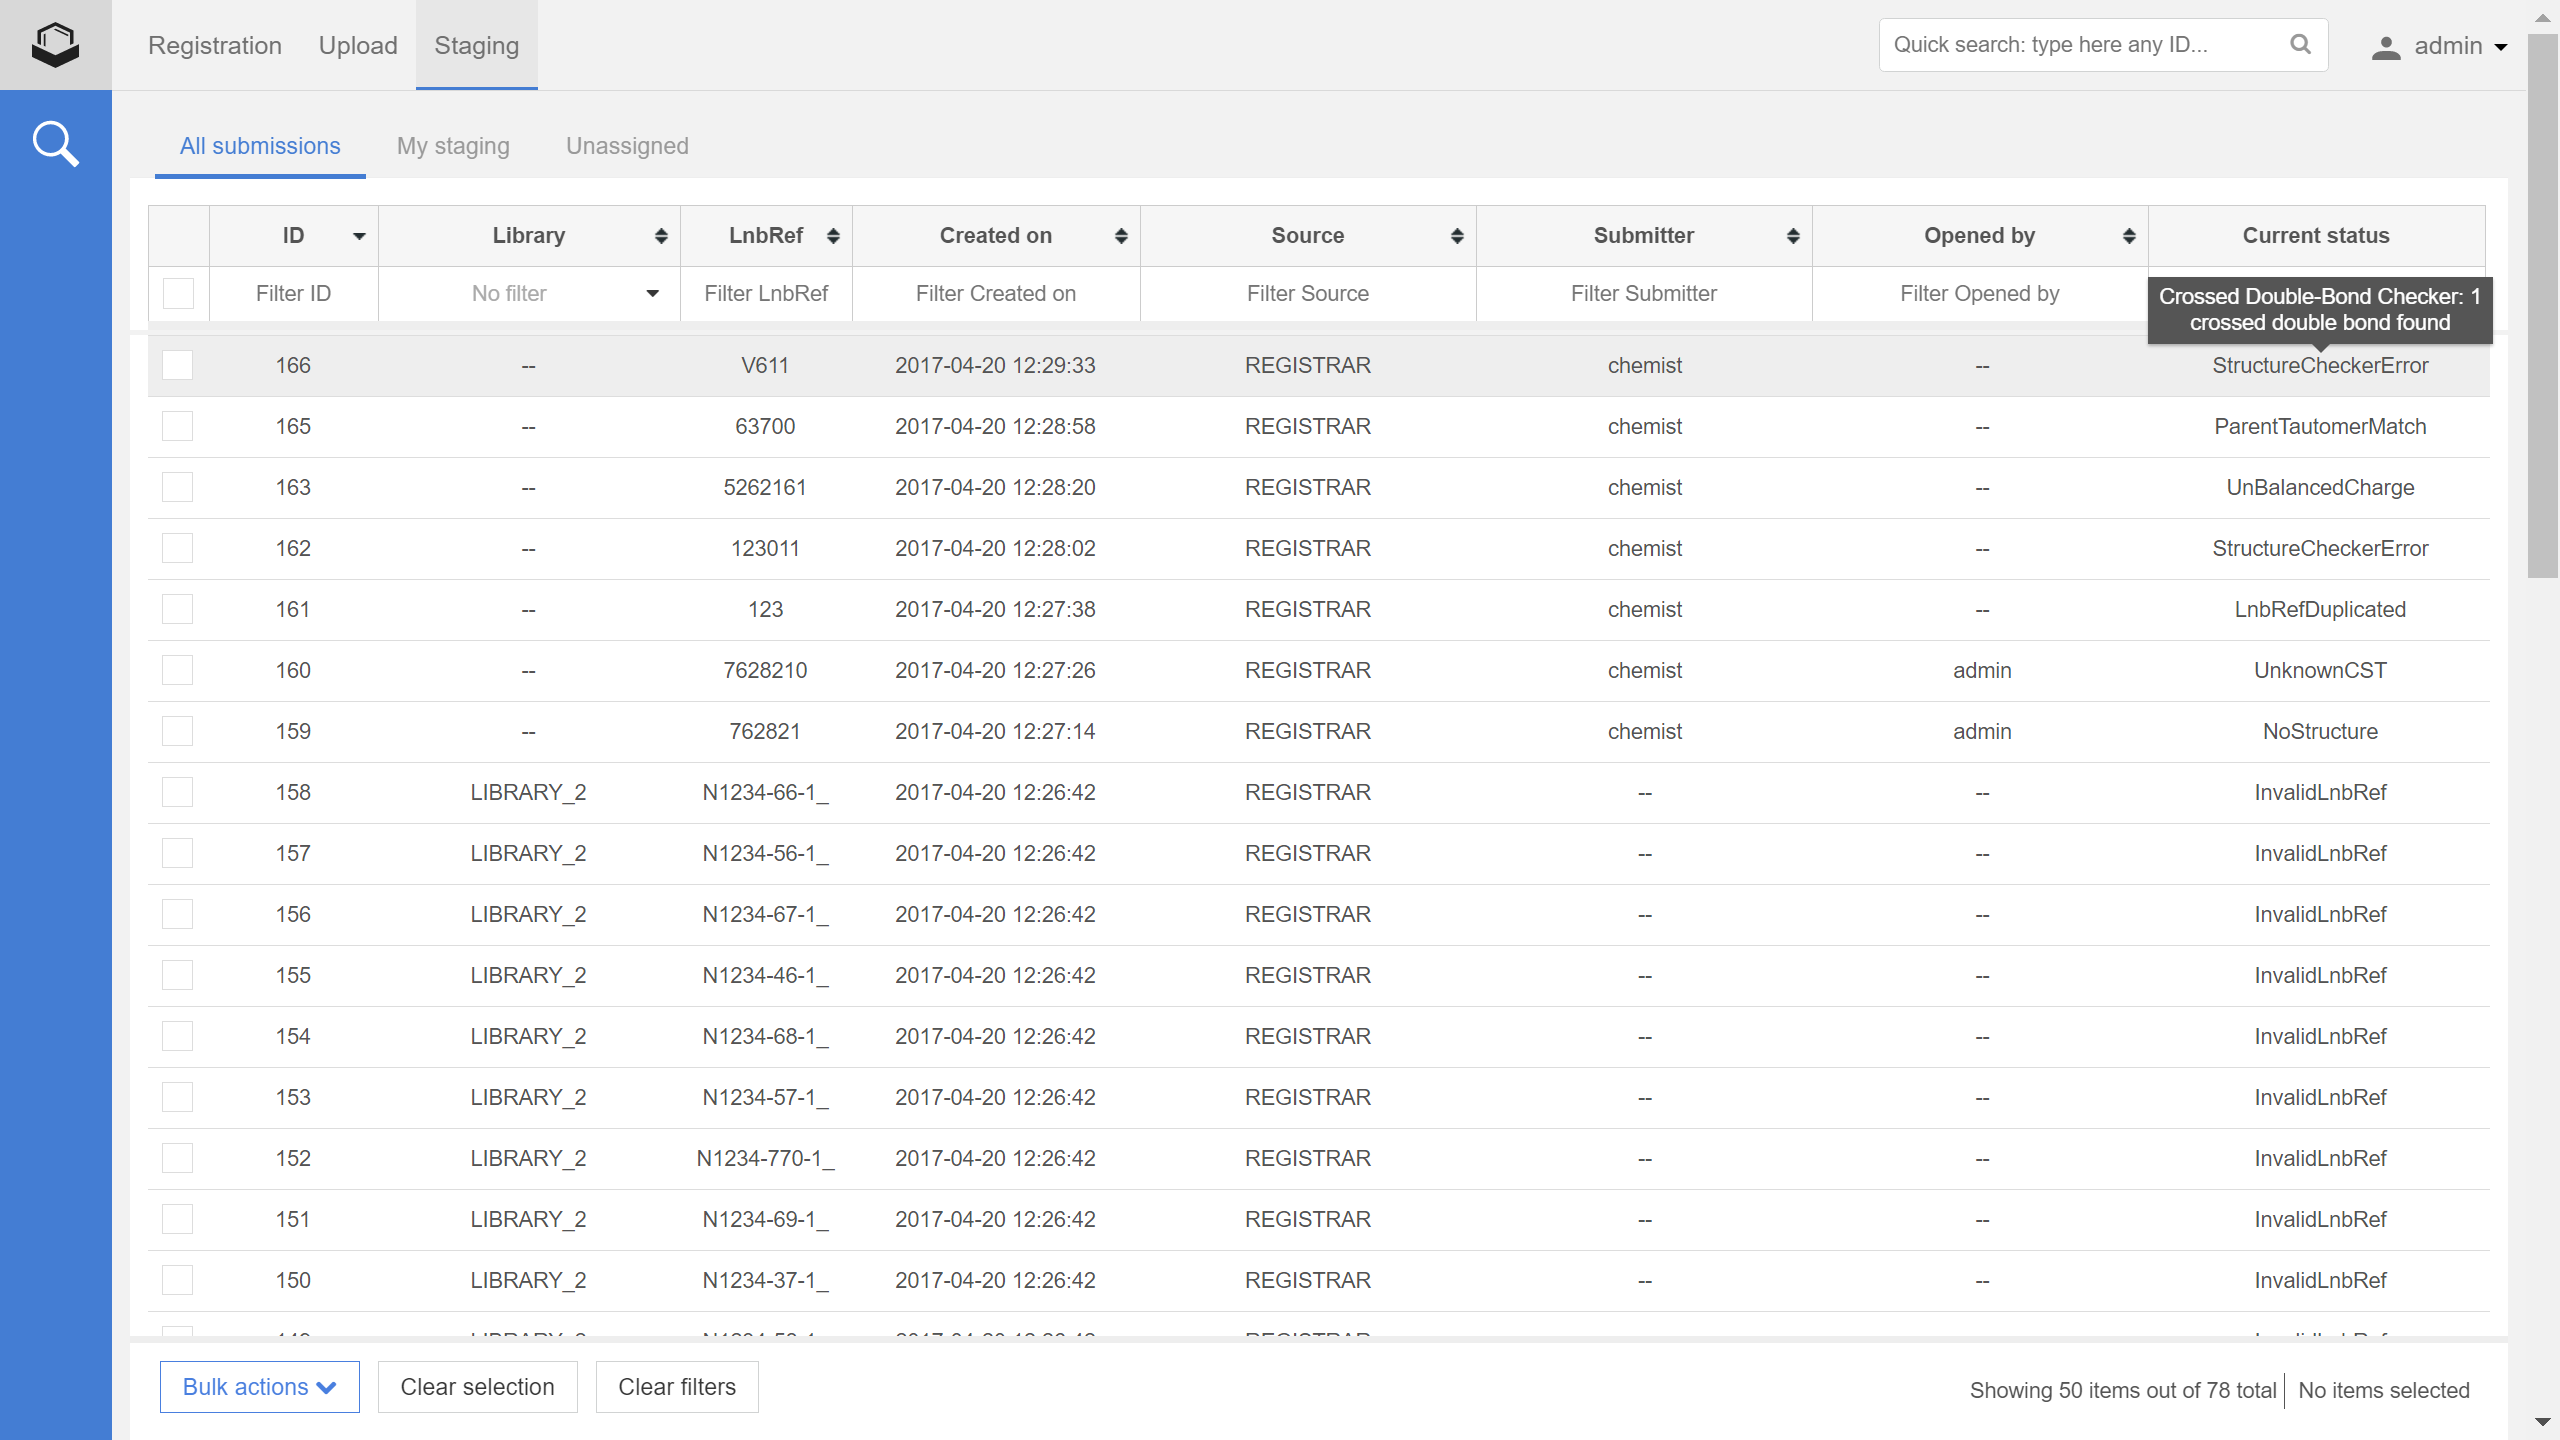Toggle the select-all checkbox in filter row
This screenshot has width=2560, height=1440.
178,294
